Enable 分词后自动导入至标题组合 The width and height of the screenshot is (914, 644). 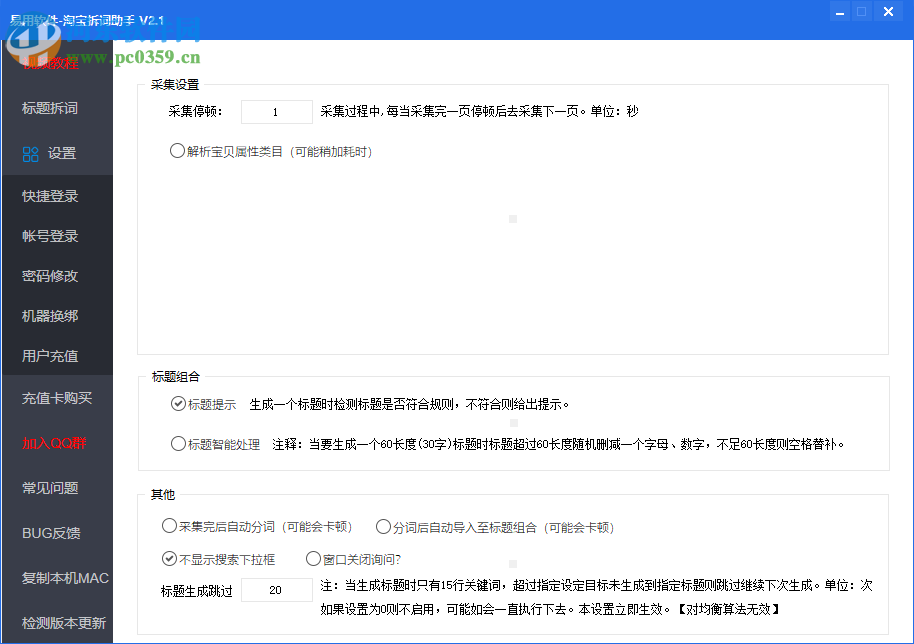[x=383, y=525]
